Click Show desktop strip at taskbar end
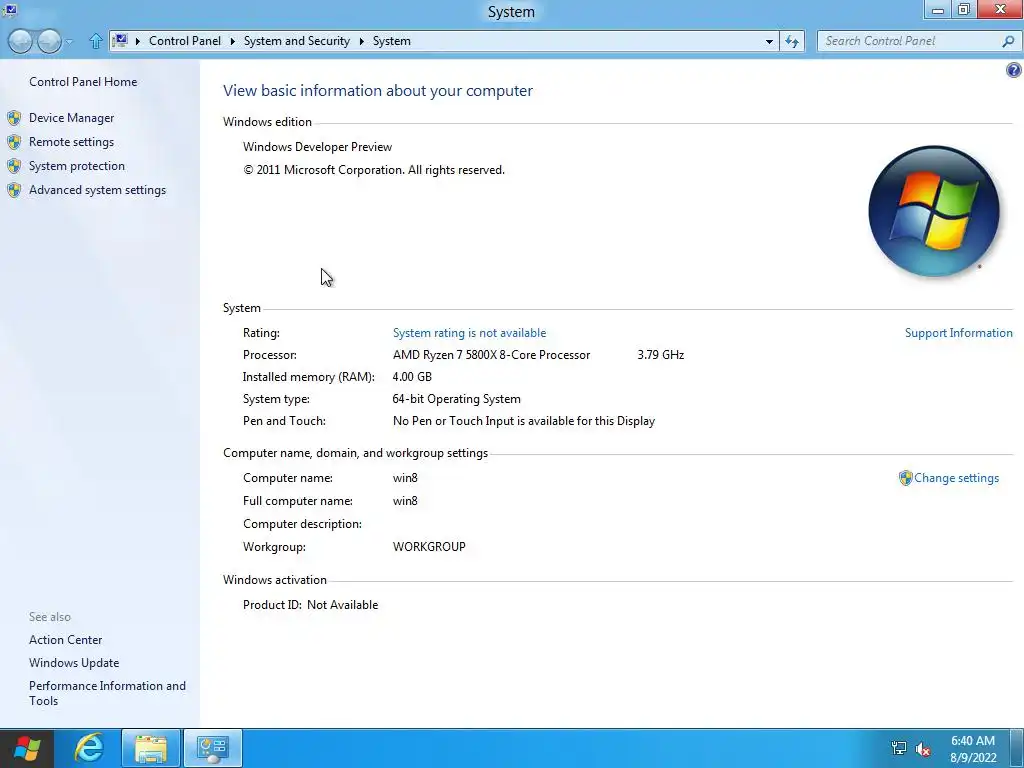 pos(1017,749)
